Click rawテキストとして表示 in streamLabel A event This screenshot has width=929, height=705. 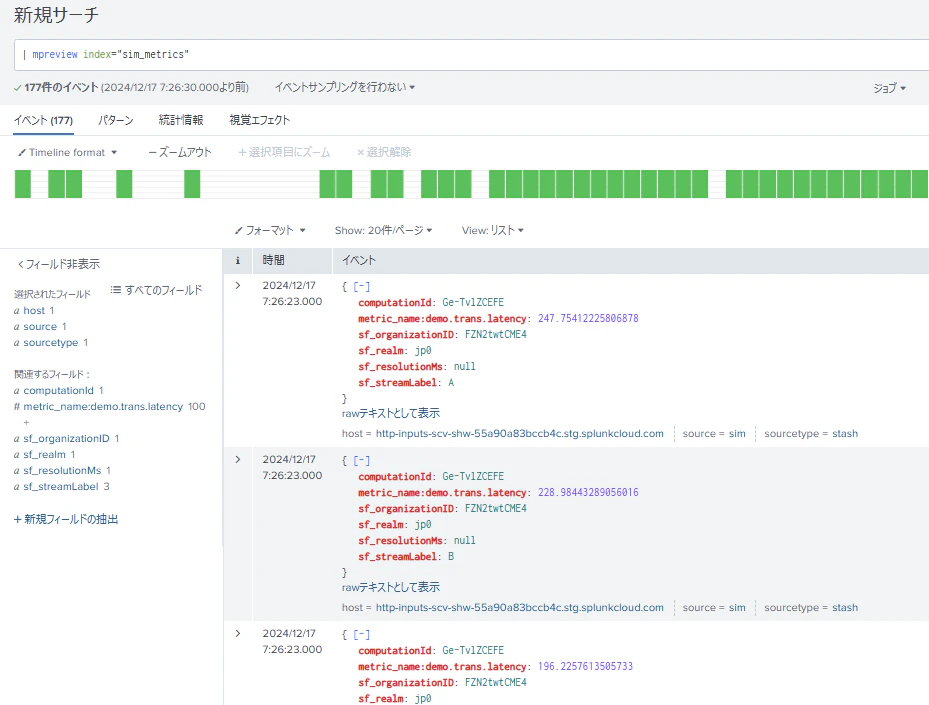tap(391, 413)
